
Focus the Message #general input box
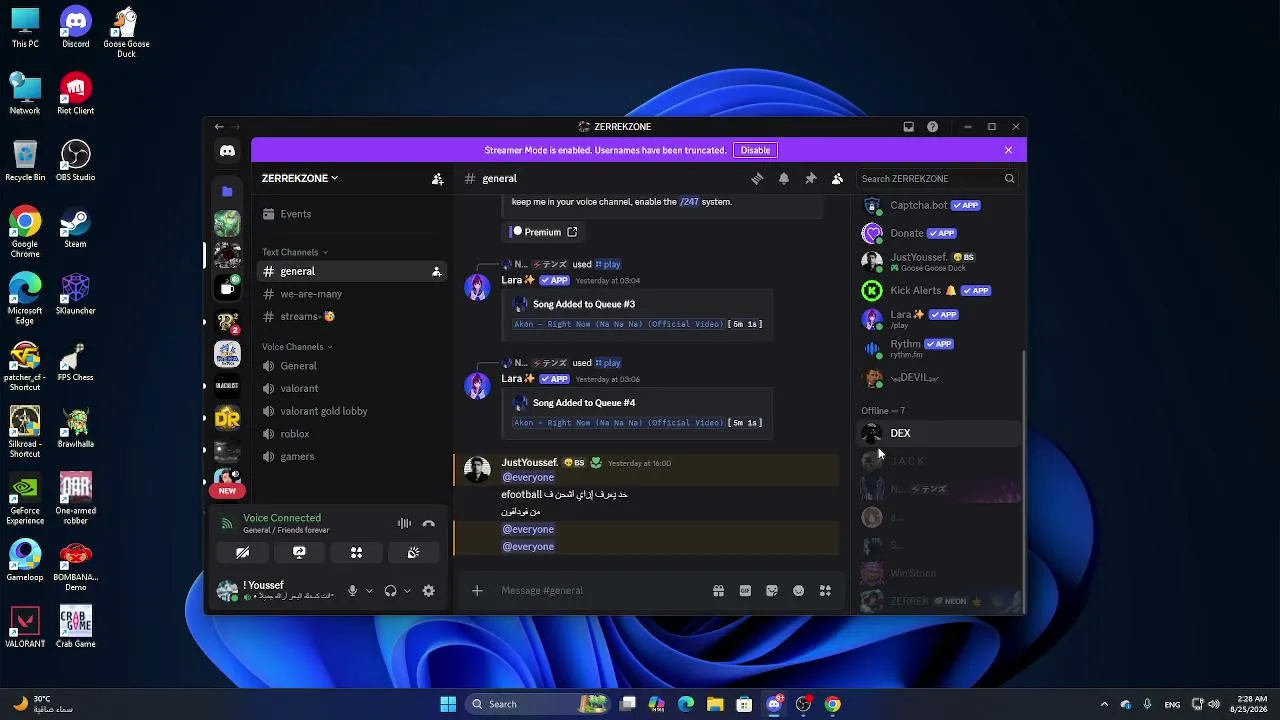[600, 591]
